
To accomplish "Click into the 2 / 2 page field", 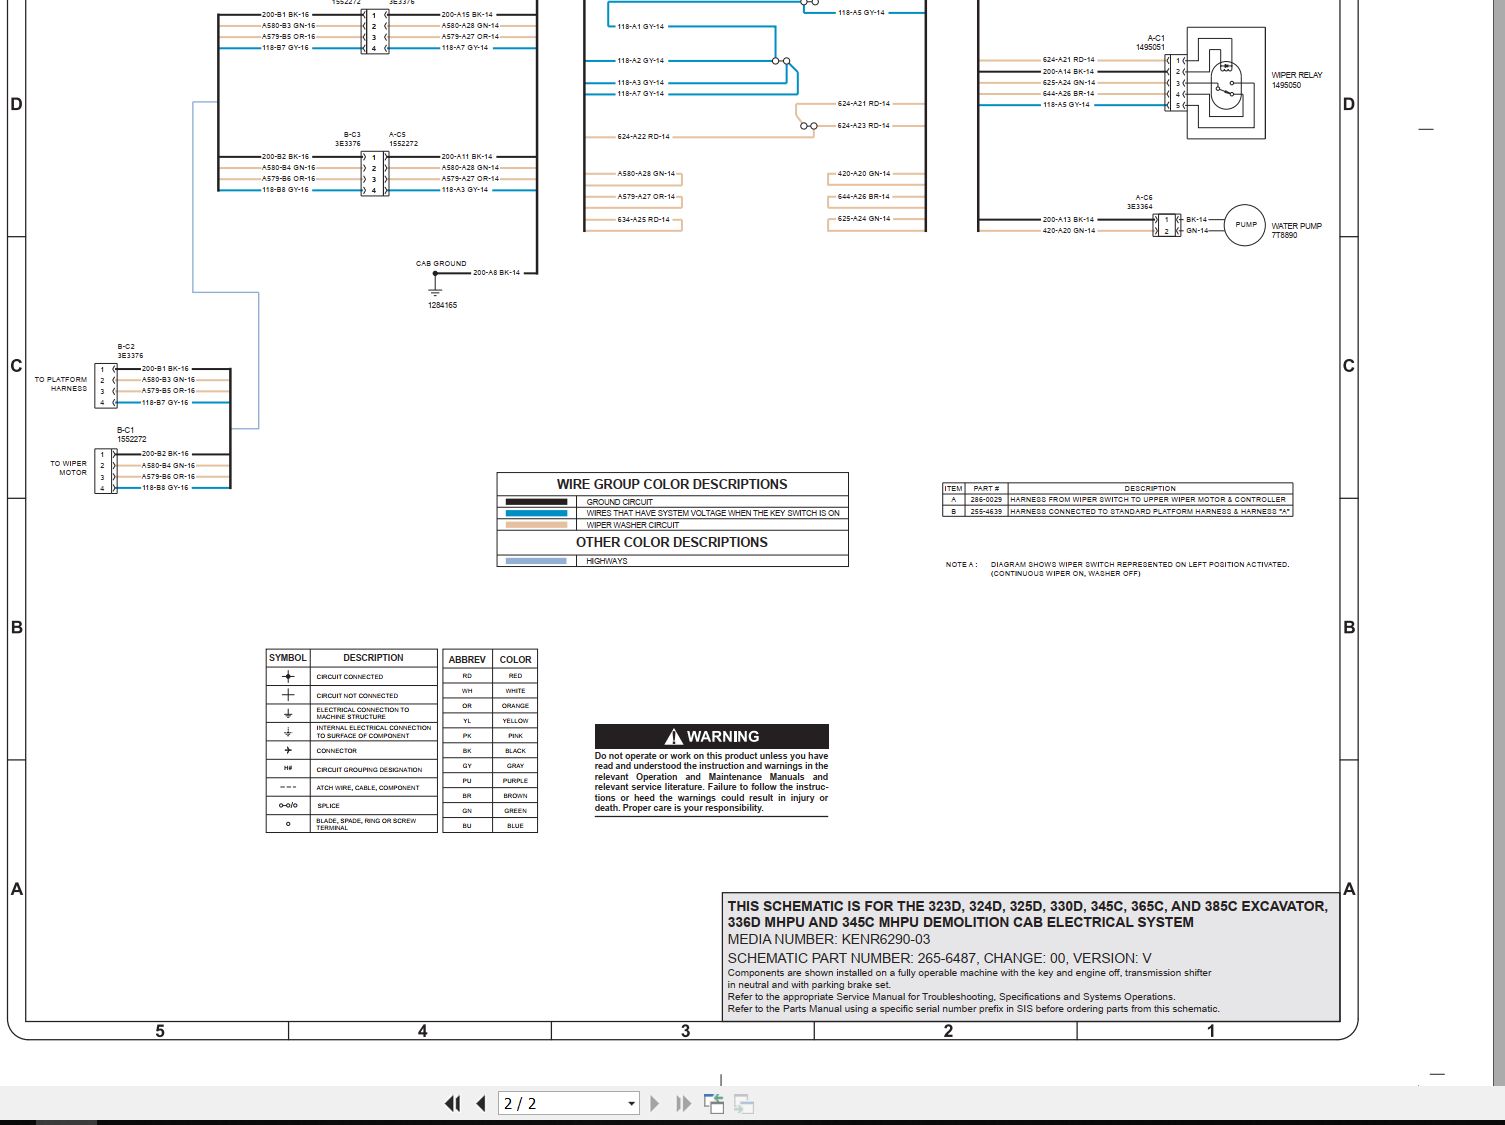I will click(x=562, y=1103).
